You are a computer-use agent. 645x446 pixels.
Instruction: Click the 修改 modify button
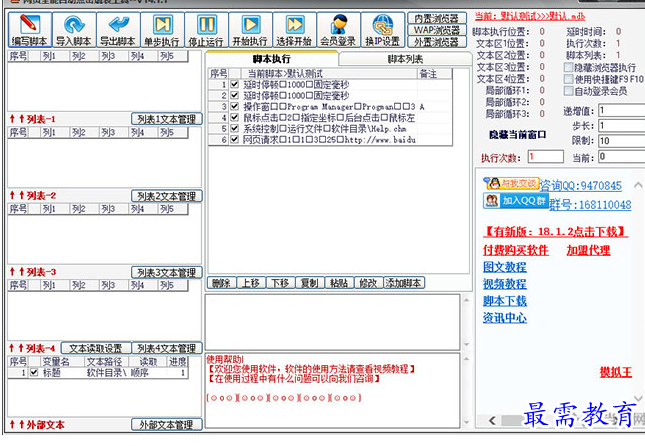368,283
